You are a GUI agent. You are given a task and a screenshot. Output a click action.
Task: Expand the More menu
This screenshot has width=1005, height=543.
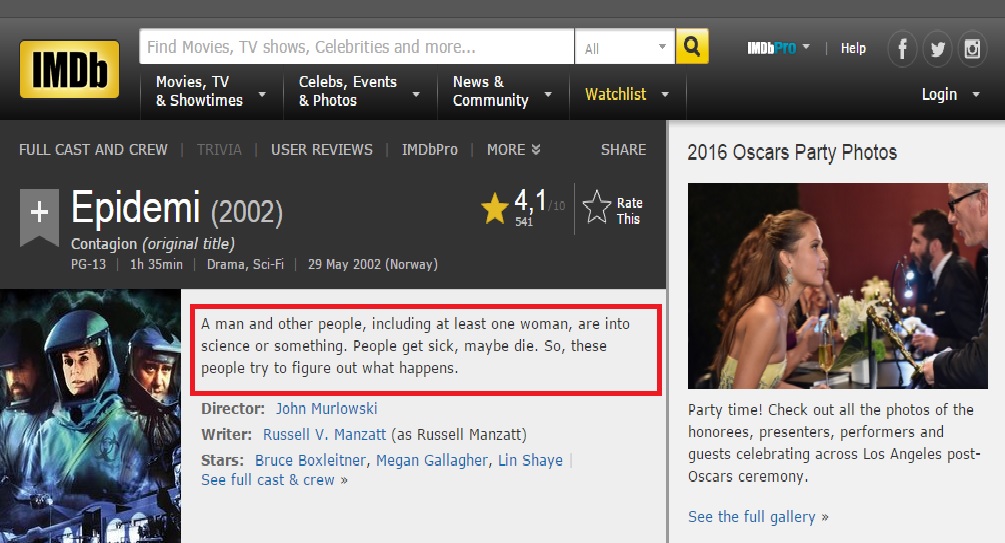tap(513, 150)
